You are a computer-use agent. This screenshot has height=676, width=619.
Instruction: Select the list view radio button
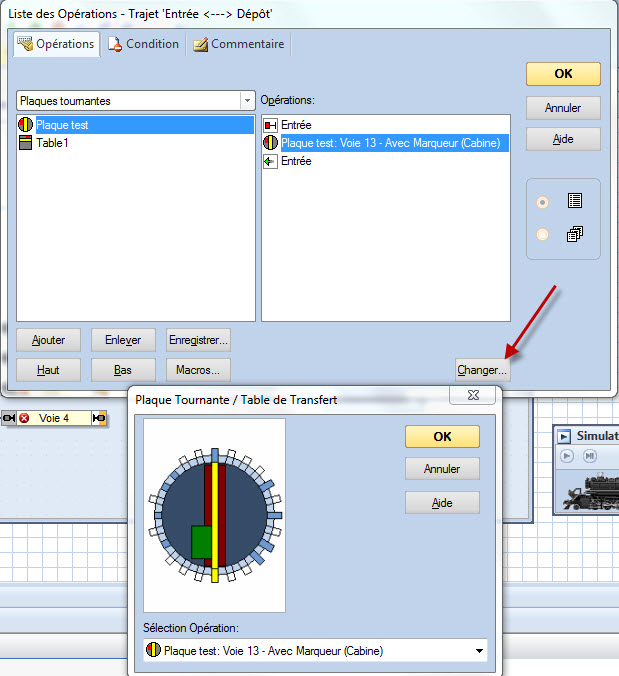[x=542, y=202]
